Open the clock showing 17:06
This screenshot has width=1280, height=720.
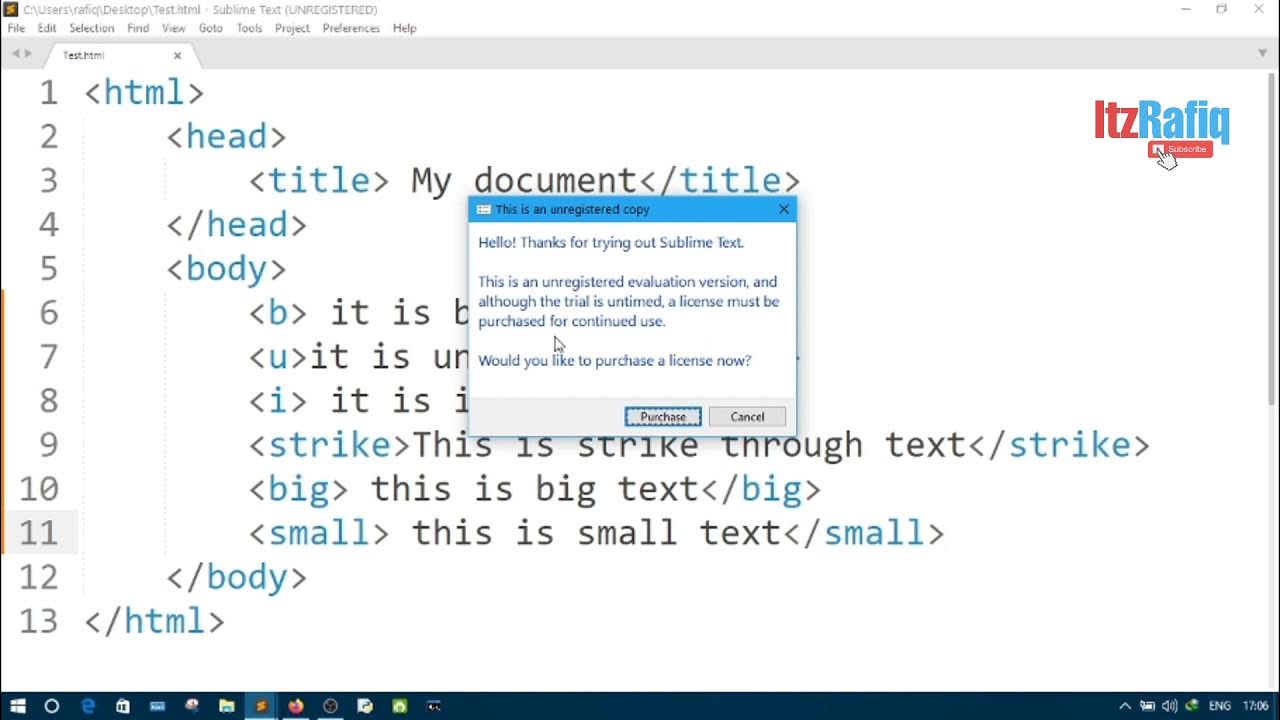(1255, 706)
